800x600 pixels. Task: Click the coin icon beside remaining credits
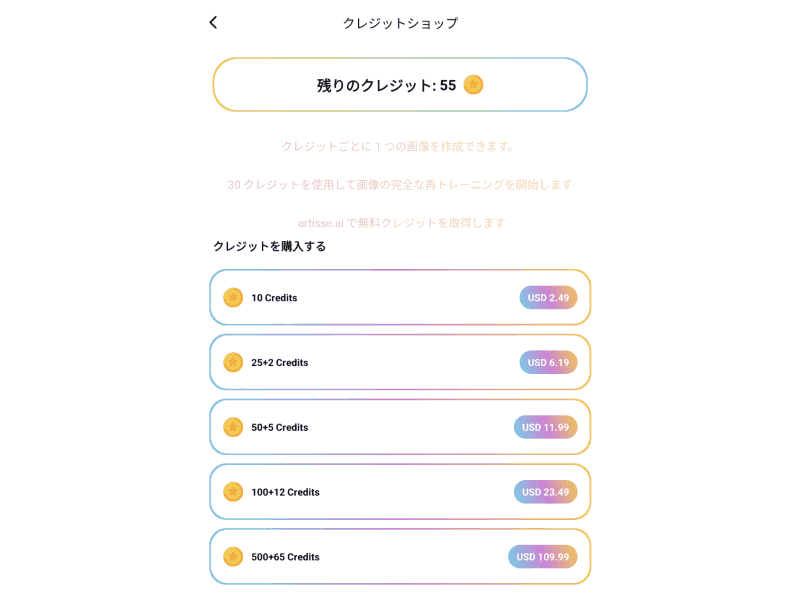pos(472,85)
